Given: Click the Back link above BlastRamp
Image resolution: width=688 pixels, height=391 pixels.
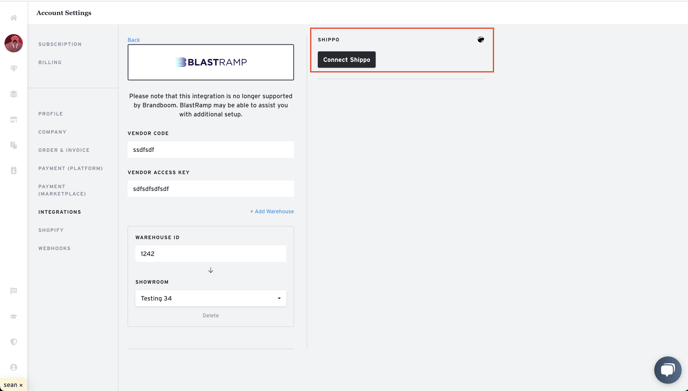Looking at the screenshot, I should 133,40.
